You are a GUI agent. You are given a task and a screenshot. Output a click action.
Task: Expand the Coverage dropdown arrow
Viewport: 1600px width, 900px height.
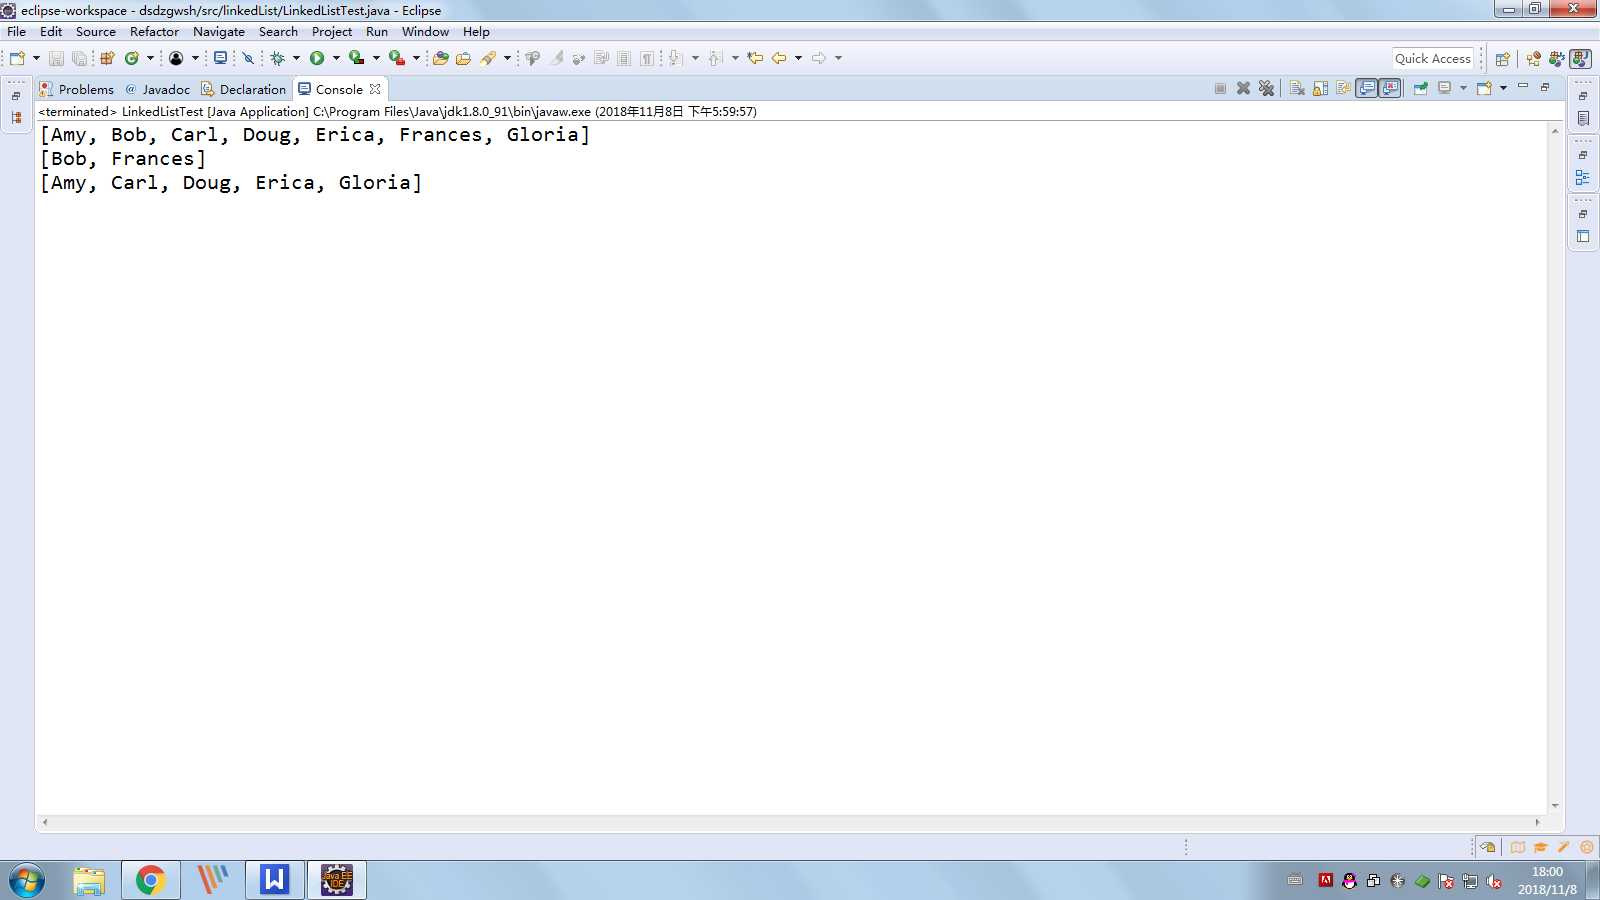click(x=376, y=58)
